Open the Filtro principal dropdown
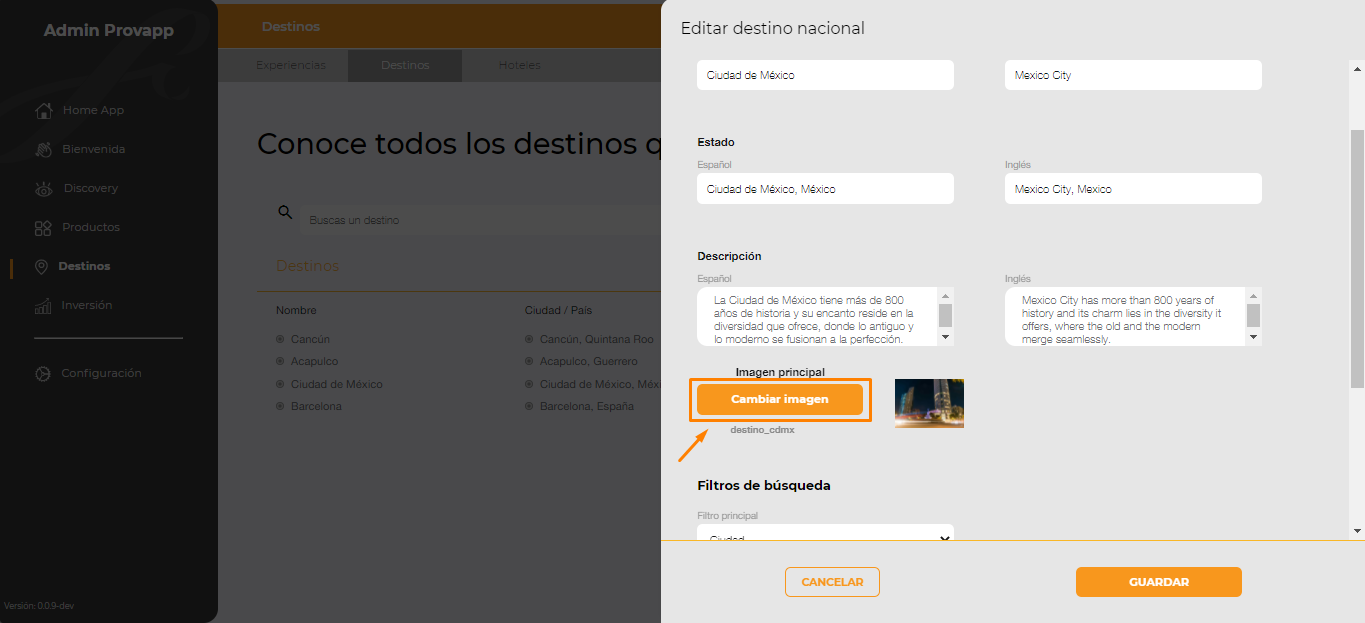This screenshot has height=623, width=1365. tap(825, 534)
